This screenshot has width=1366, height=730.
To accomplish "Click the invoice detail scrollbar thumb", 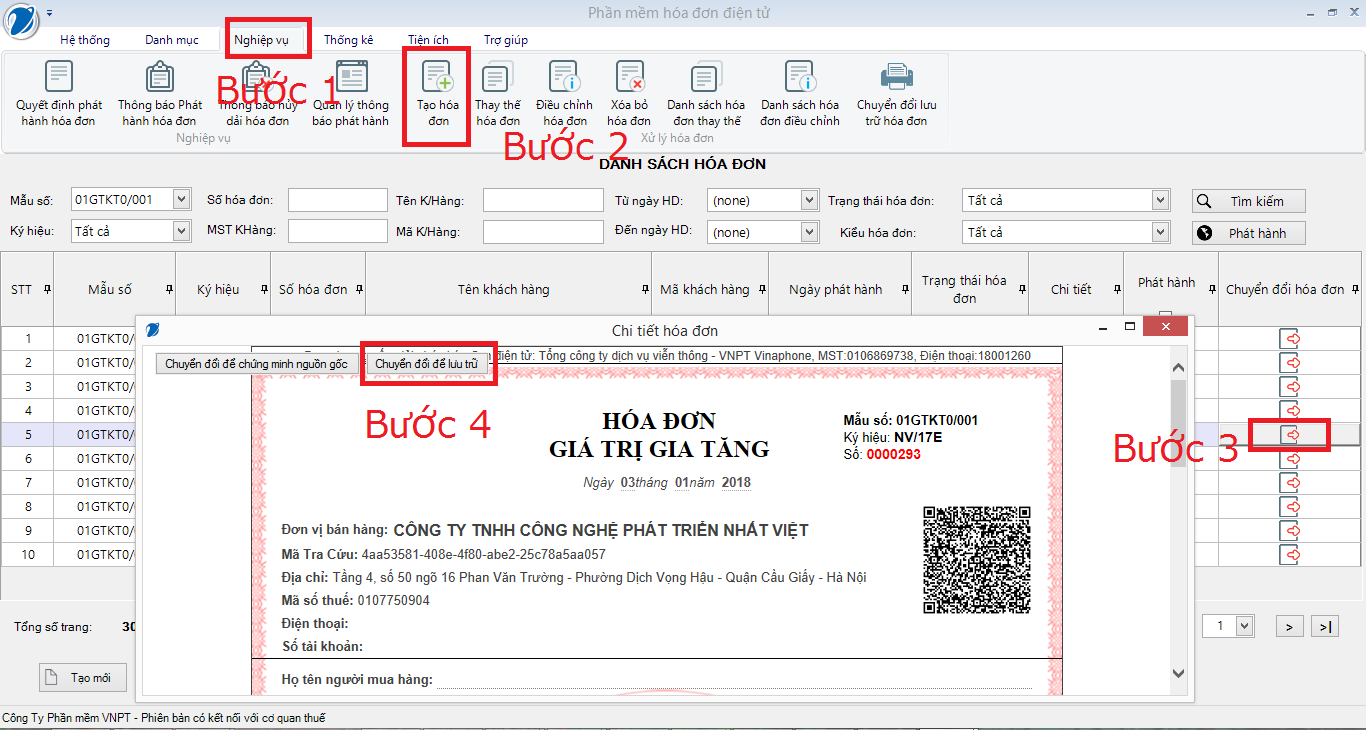I will point(1178,423).
